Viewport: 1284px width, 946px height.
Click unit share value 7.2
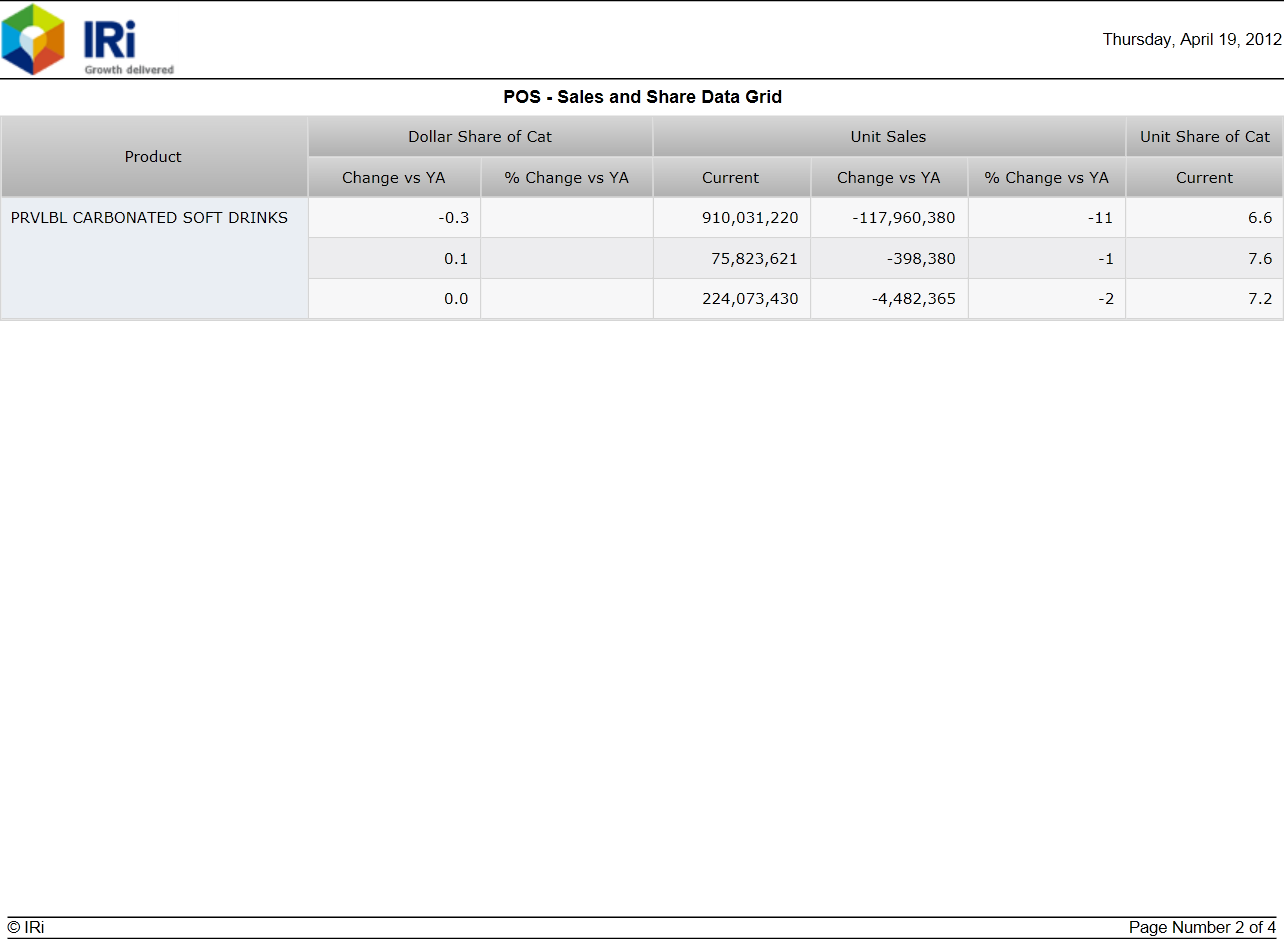[1205, 299]
